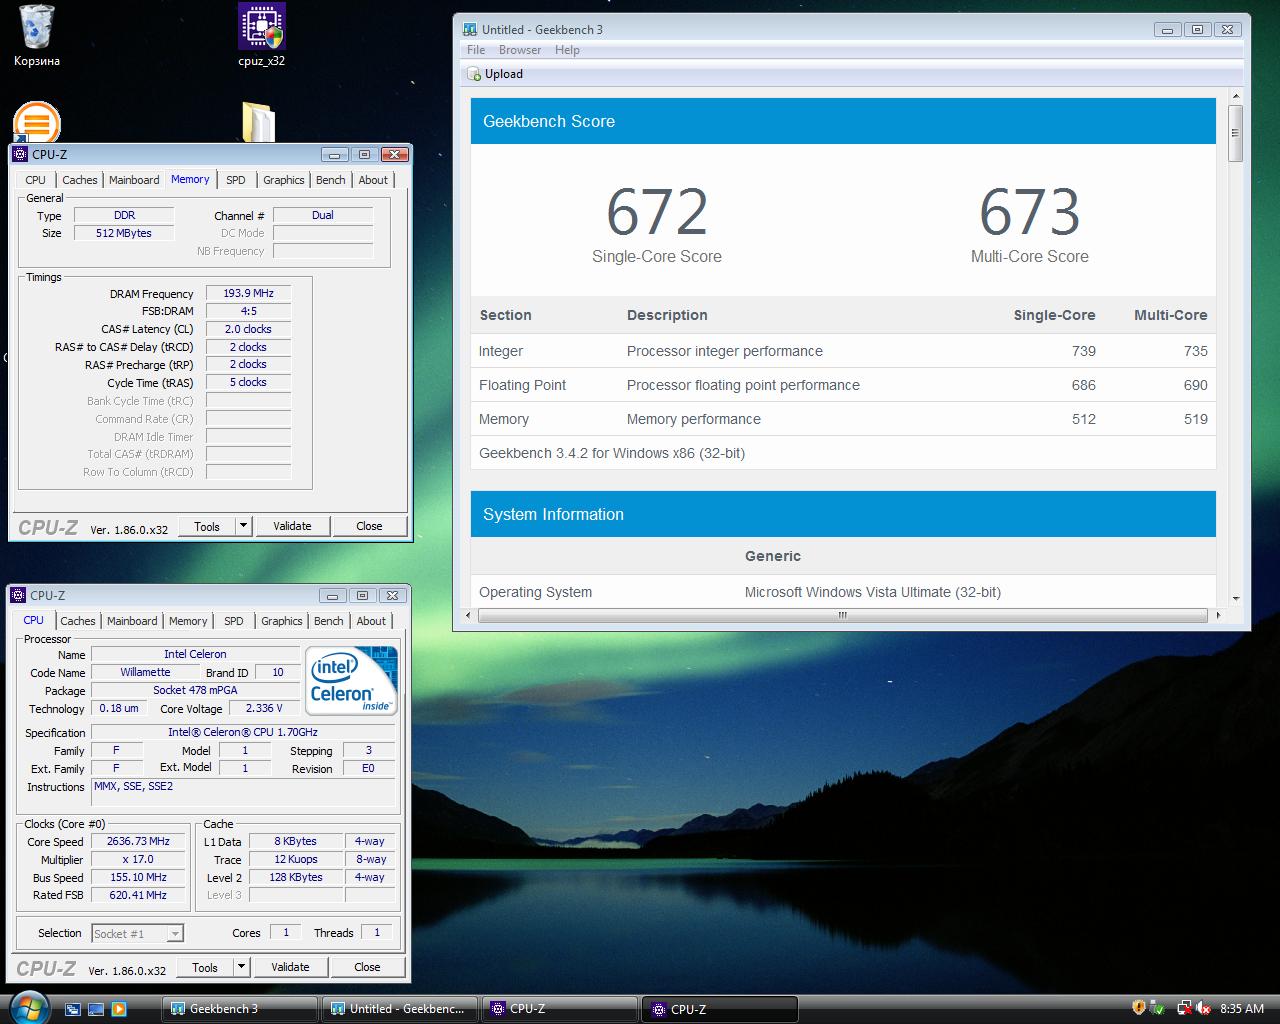Click Geekbench horizontal scrollbar
The image size is (1280, 1024).
tap(843, 616)
